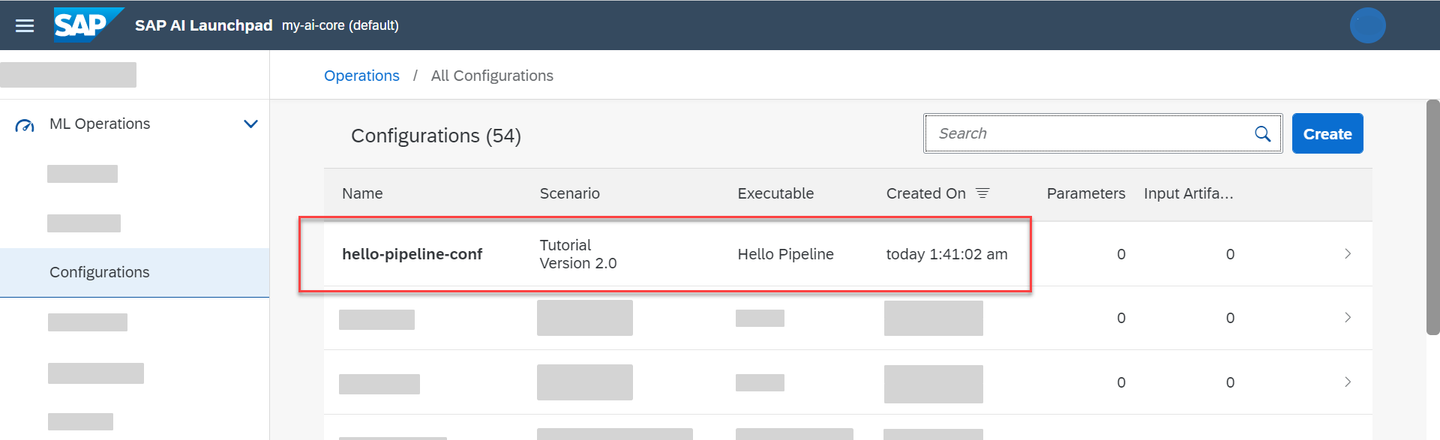Select Configurations in the sidebar
1440x440 pixels.
[x=135, y=272]
